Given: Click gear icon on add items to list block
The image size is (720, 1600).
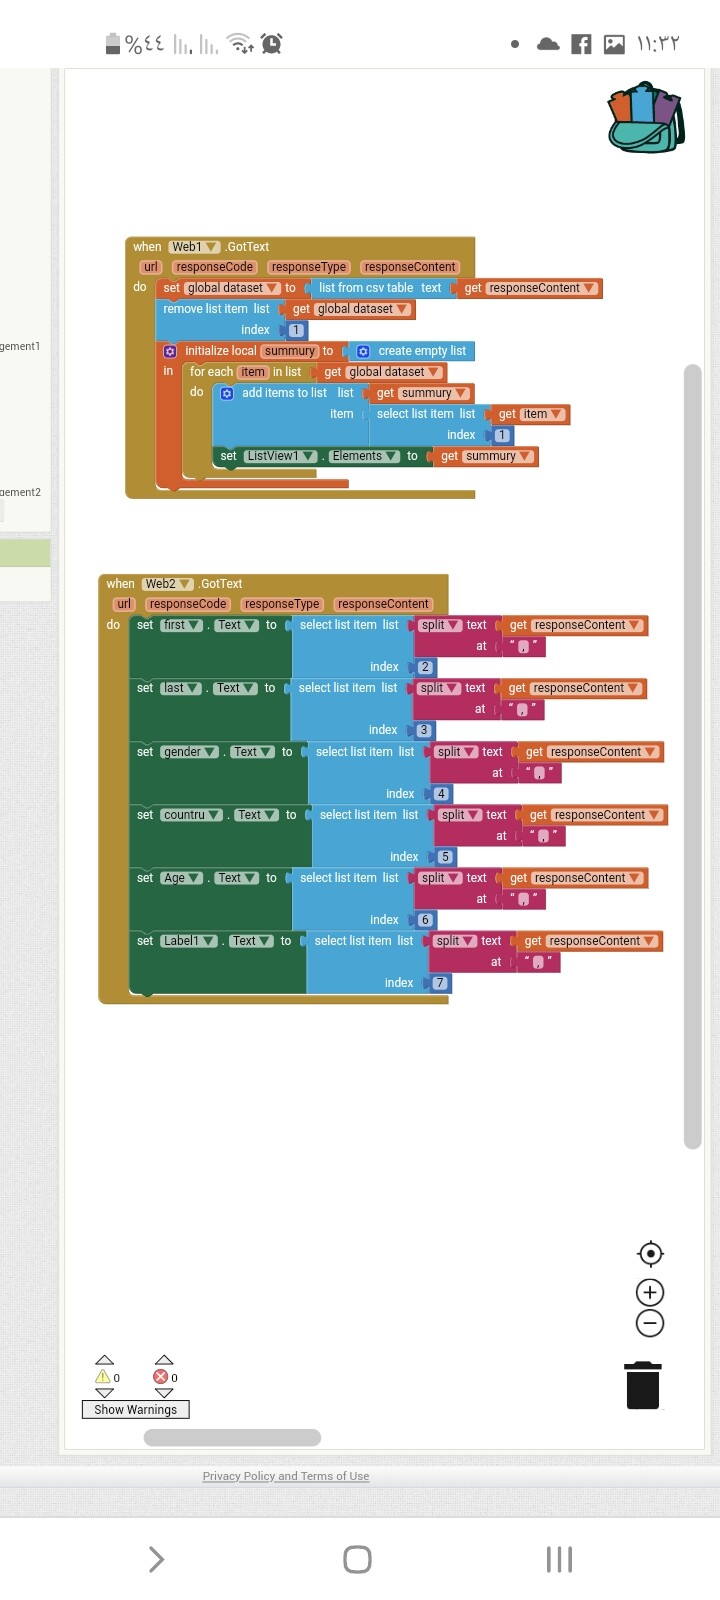Looking at the screenshot, I should click(x=227, y=393).
